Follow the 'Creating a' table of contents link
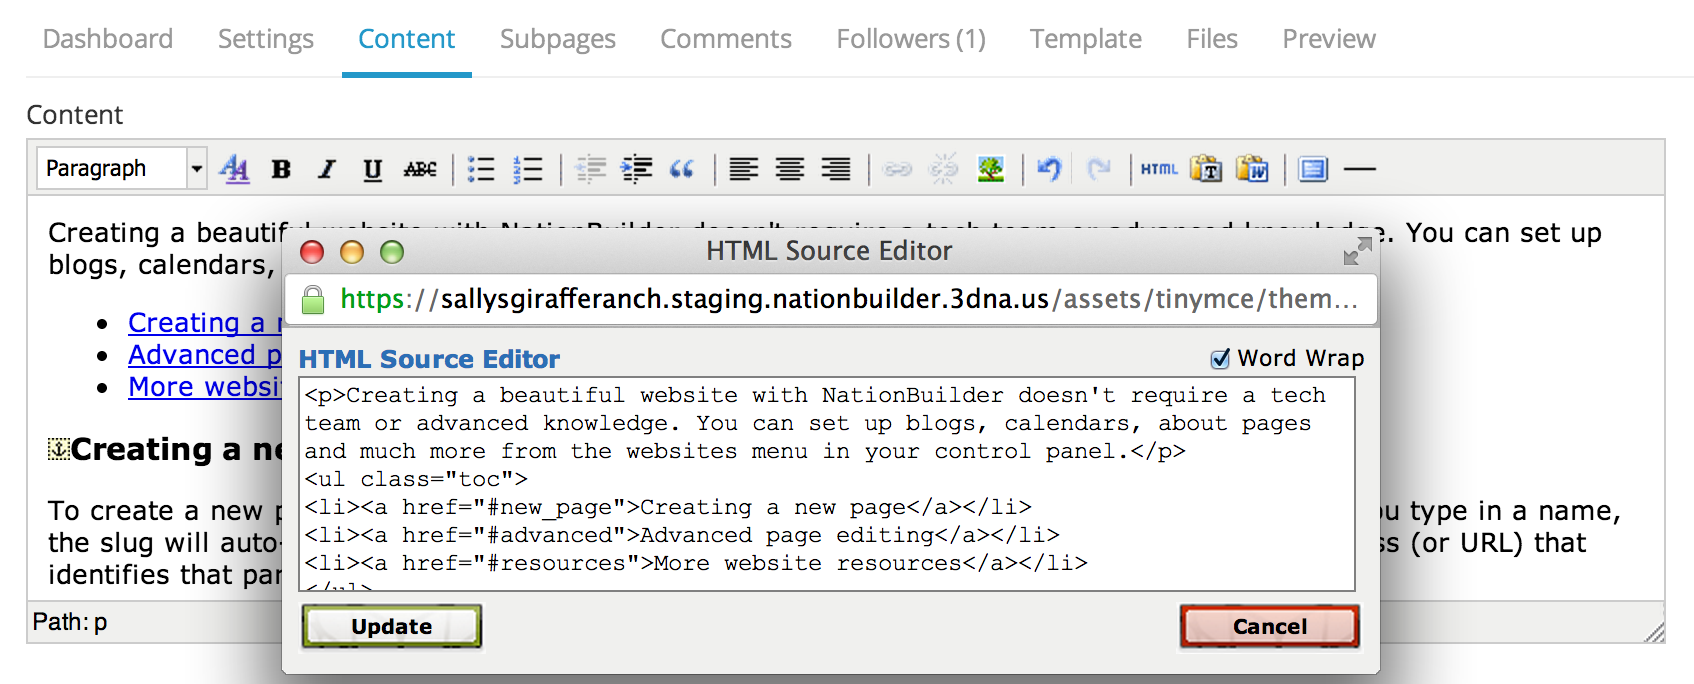This screenshot has width=1694, height=684. pos(205,323)
